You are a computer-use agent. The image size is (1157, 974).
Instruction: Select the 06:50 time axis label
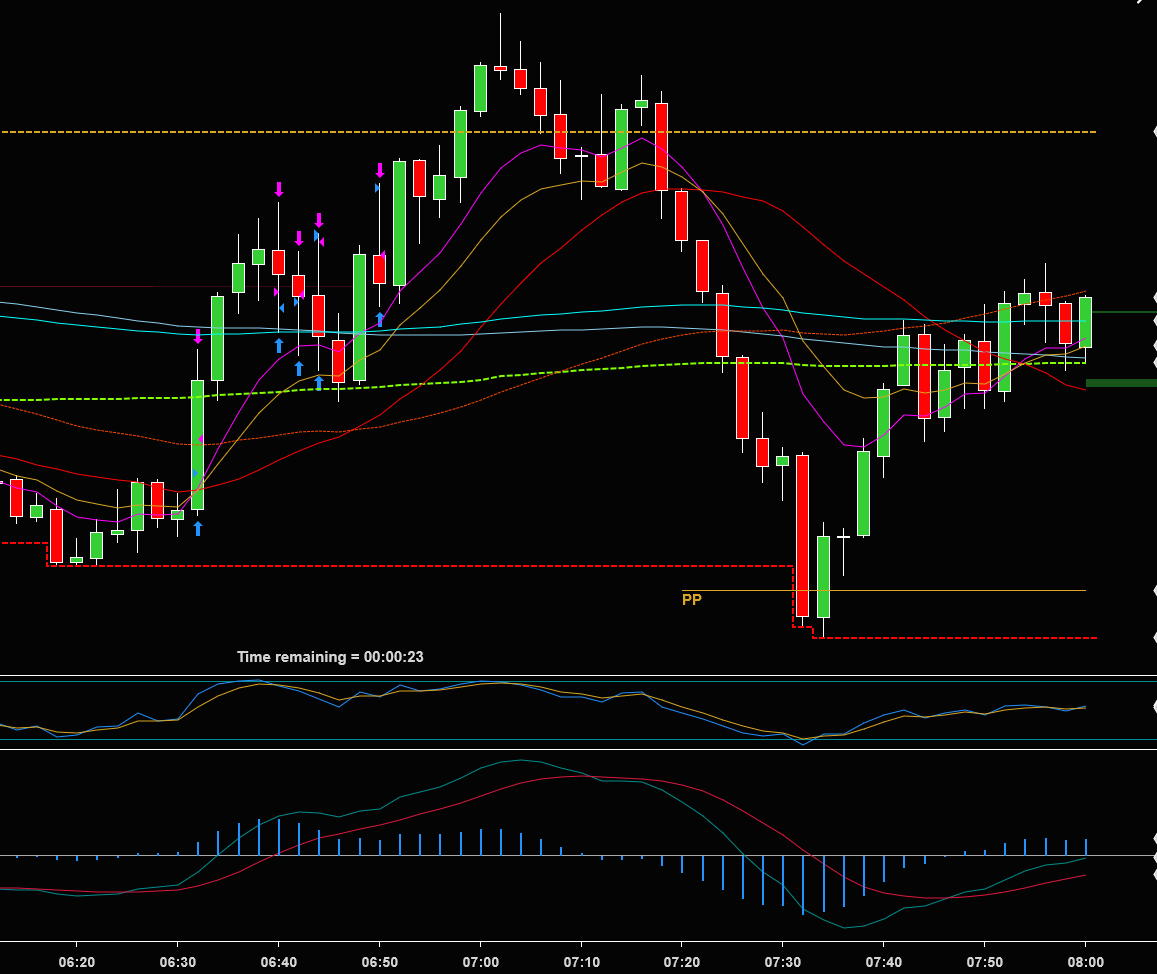379,962
